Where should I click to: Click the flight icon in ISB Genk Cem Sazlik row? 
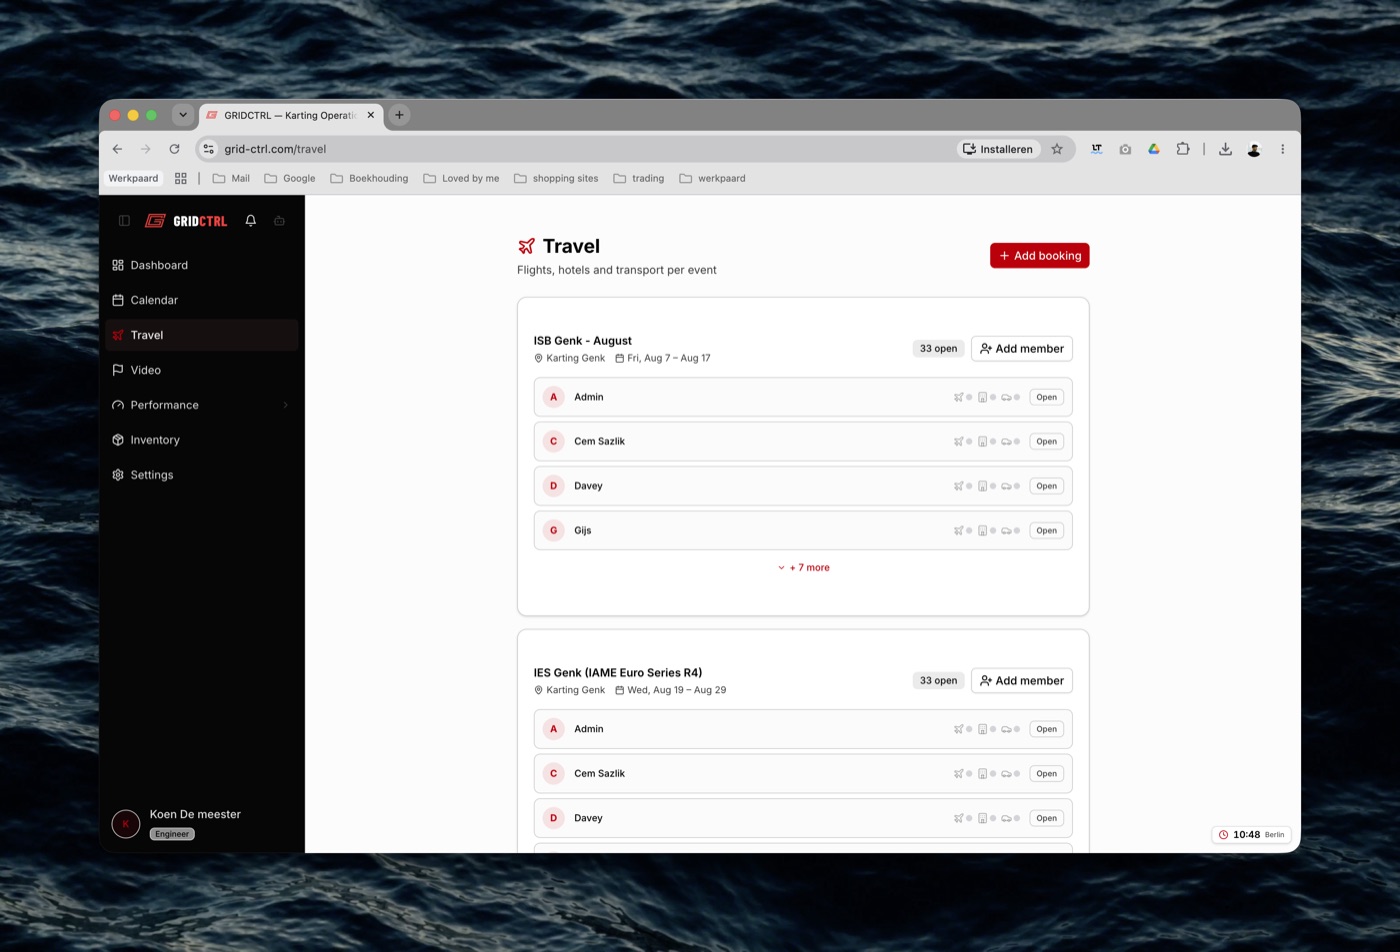click(958, 441)
